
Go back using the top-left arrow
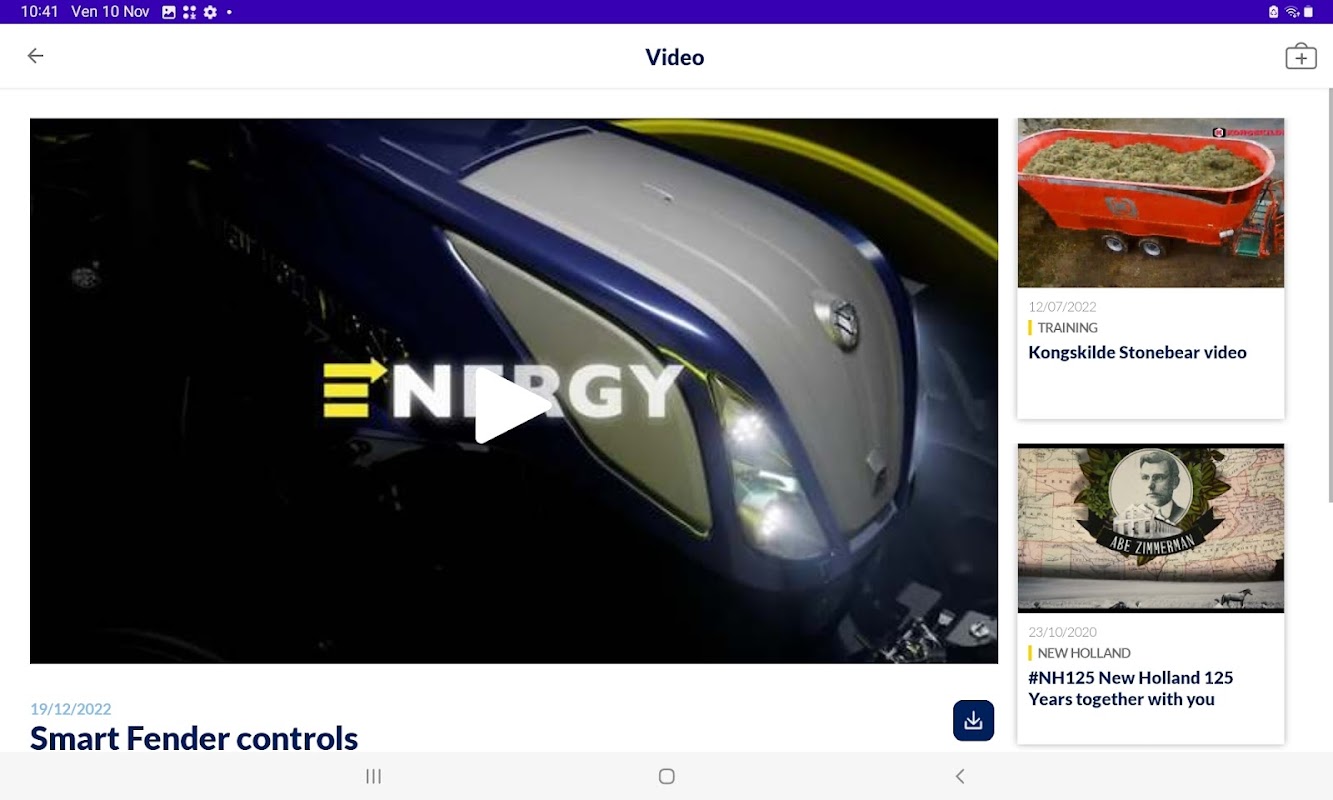click(36, 56)
